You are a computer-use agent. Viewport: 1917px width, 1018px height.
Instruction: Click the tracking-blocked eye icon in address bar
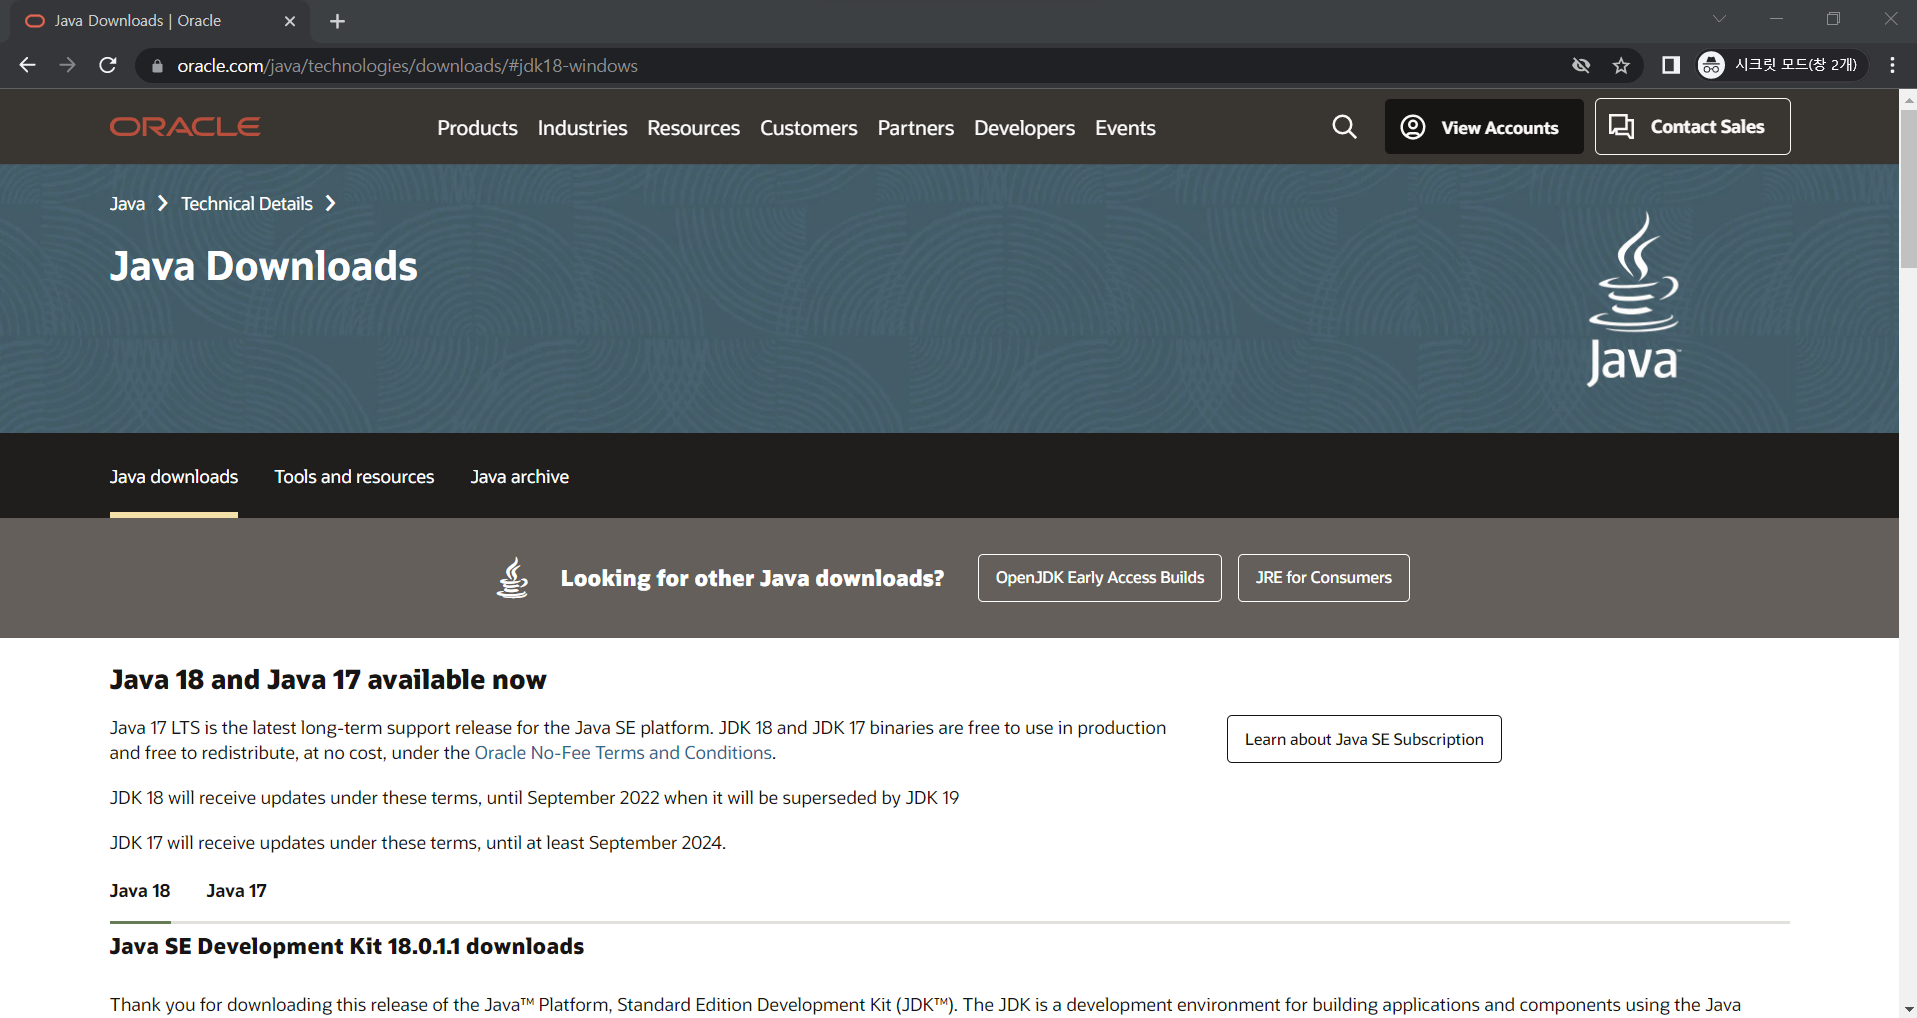[x=1581, y=66]
